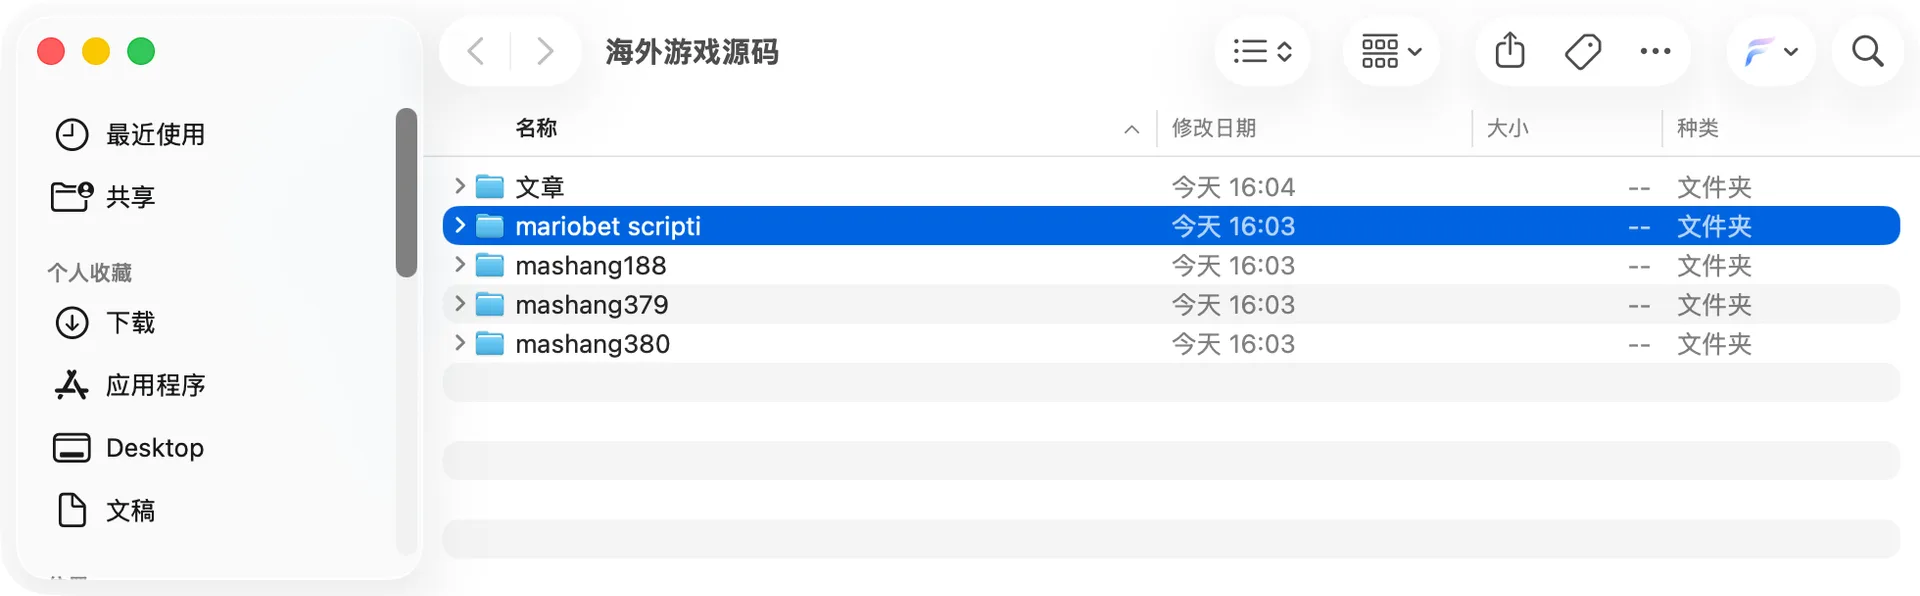
Task: Sort by the 名称 column header
Action: (x=536, y=128)
